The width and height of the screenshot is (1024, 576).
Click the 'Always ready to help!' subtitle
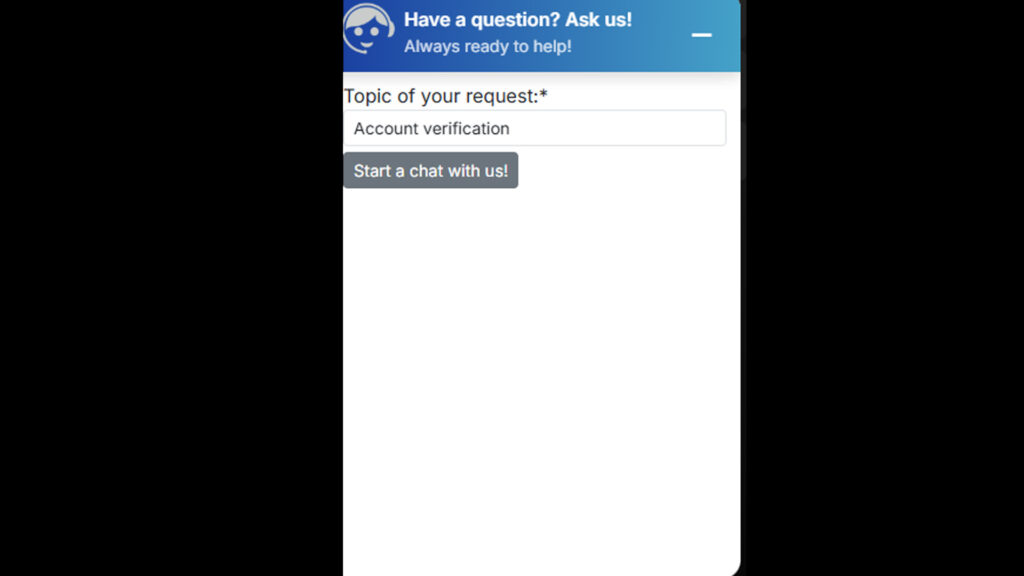tap(488, 46)
